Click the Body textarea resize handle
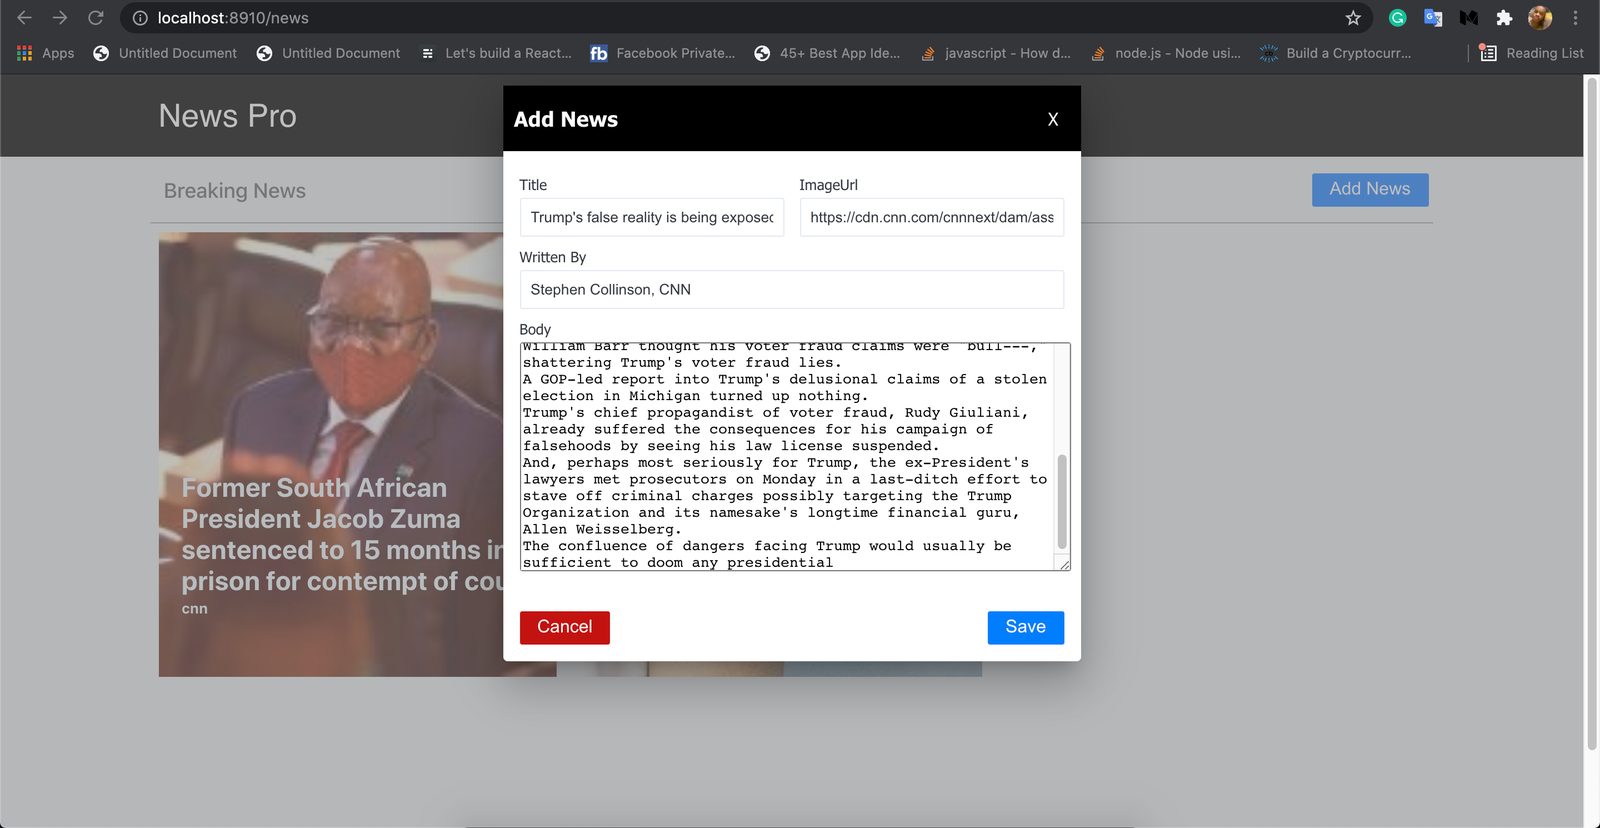1600x828 pixels. tap(1064, 565)
